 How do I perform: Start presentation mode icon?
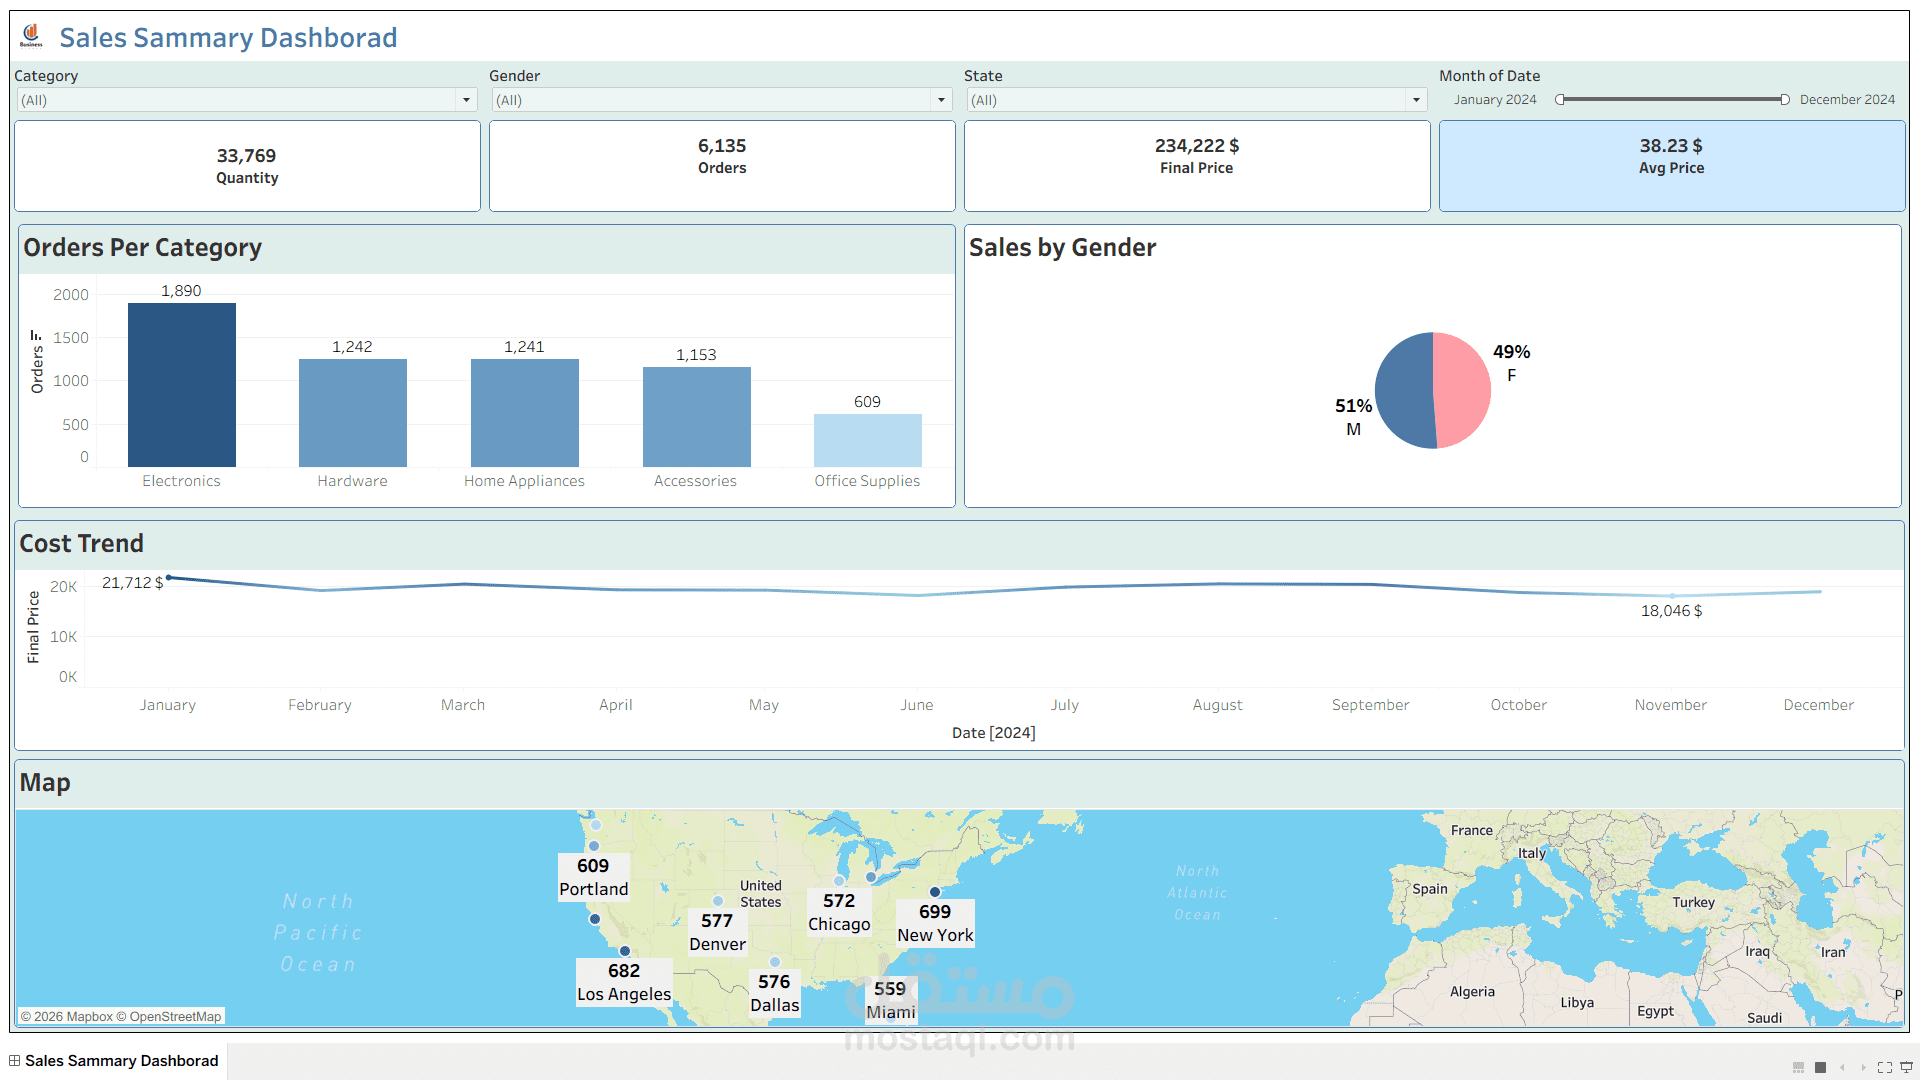(x=1906, y=1067)
